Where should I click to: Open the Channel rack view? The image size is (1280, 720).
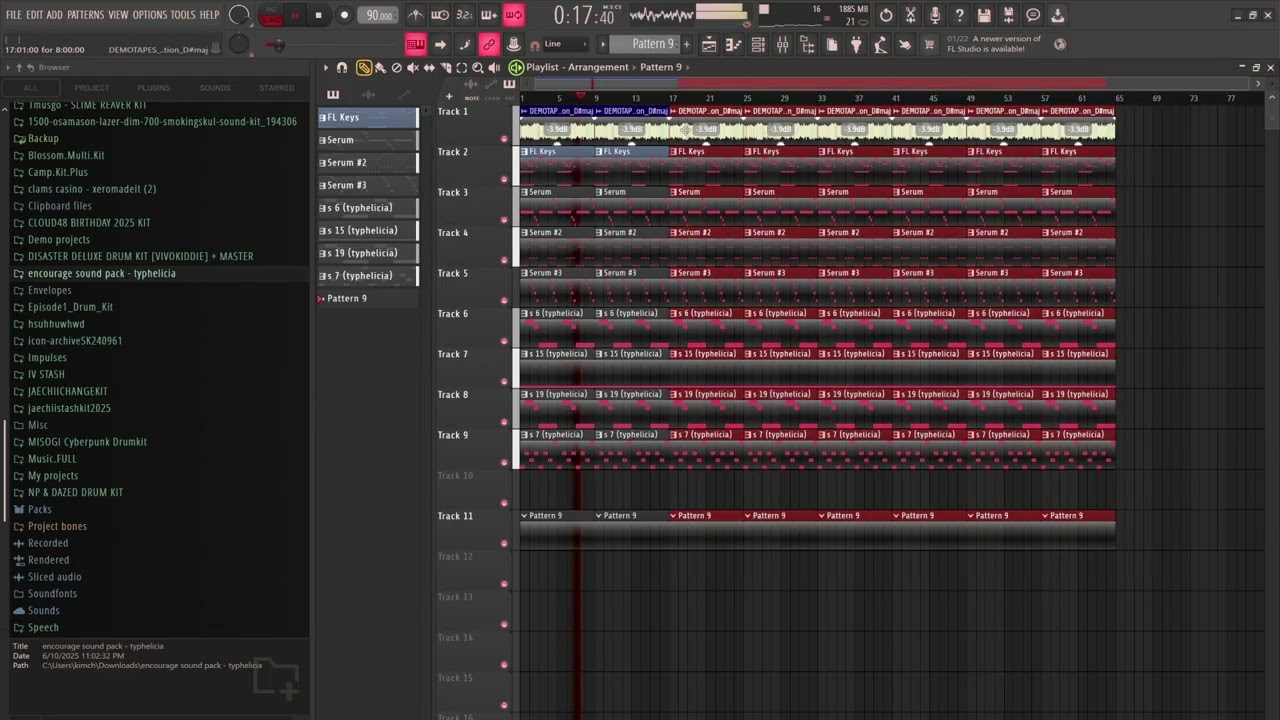pos(758,44)
